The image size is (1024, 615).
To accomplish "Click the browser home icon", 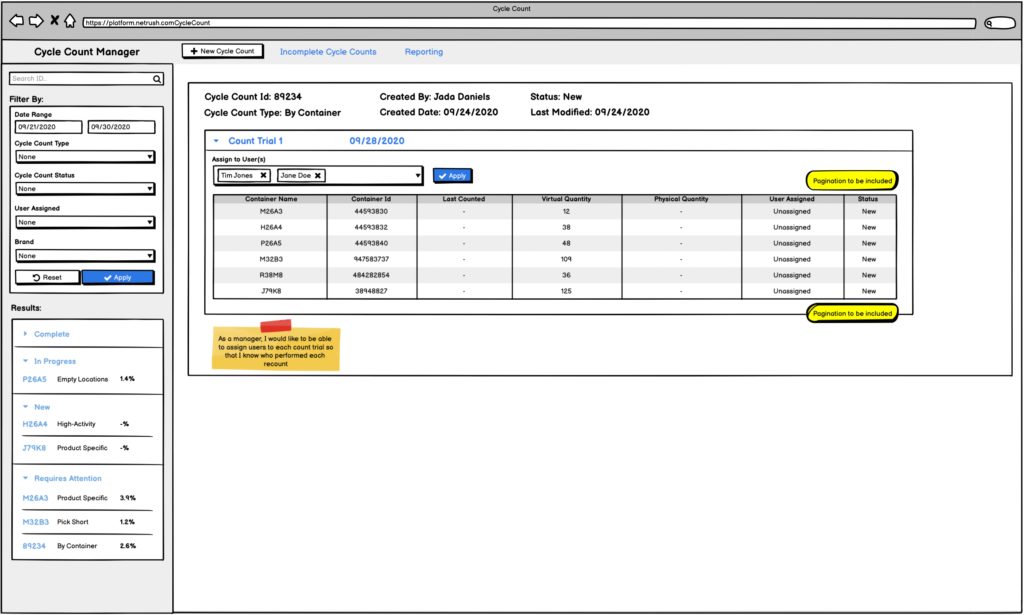I will tap(70, 20).
